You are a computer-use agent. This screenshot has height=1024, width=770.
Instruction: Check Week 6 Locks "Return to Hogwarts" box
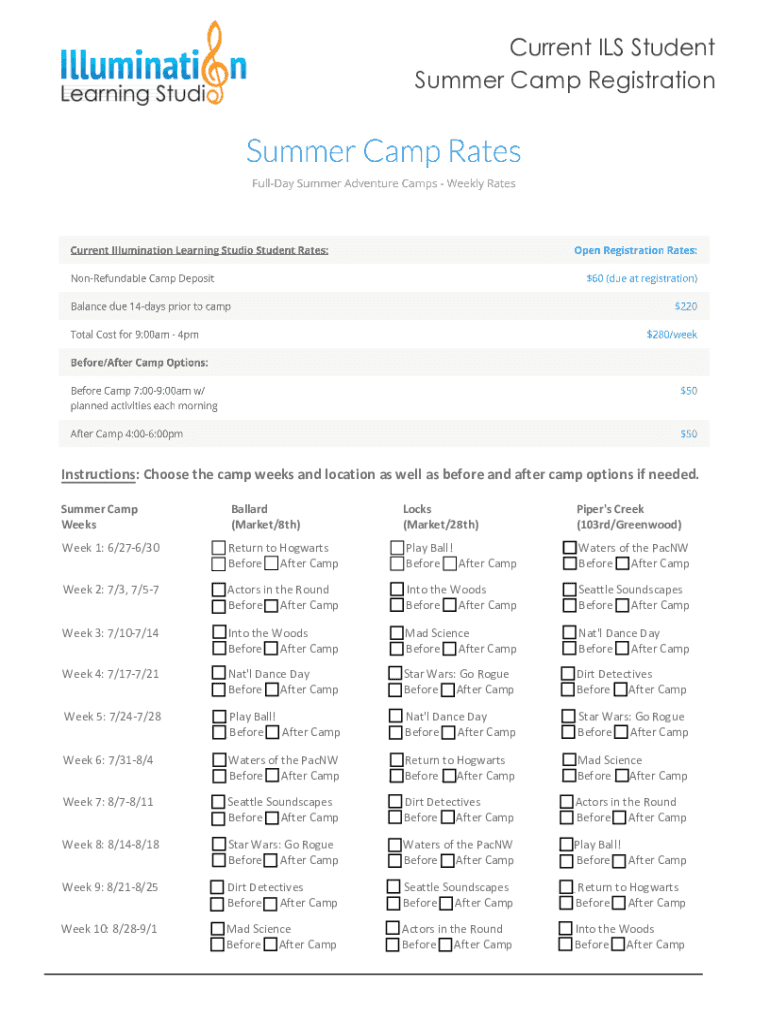coord(395,760)
